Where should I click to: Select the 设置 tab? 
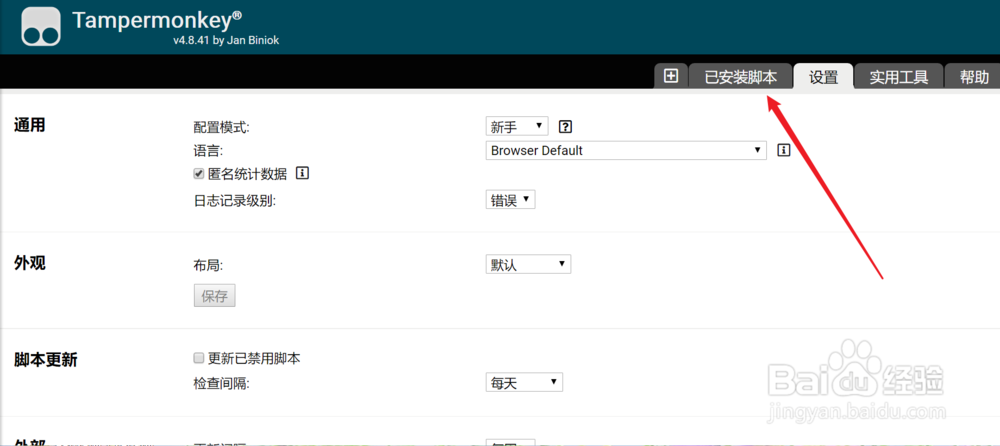tap(823, 77)
